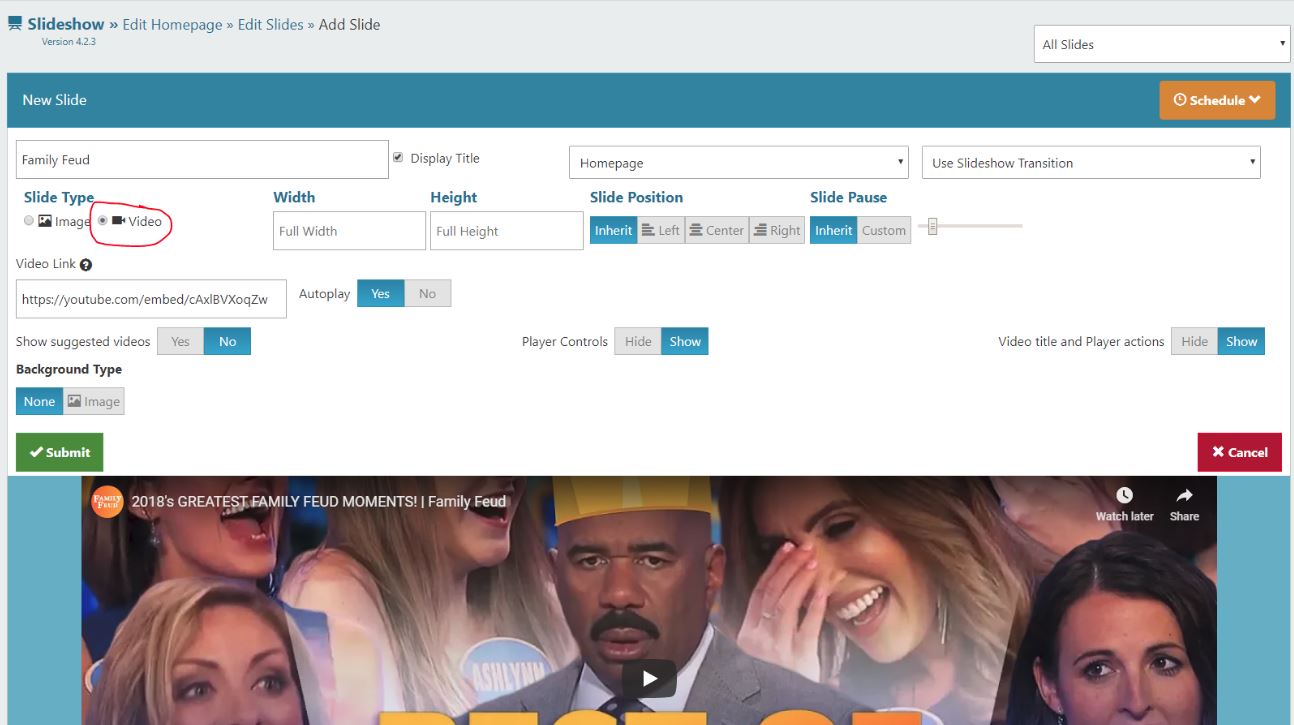Show Video title and Player actions

(x=1241, y=341)
